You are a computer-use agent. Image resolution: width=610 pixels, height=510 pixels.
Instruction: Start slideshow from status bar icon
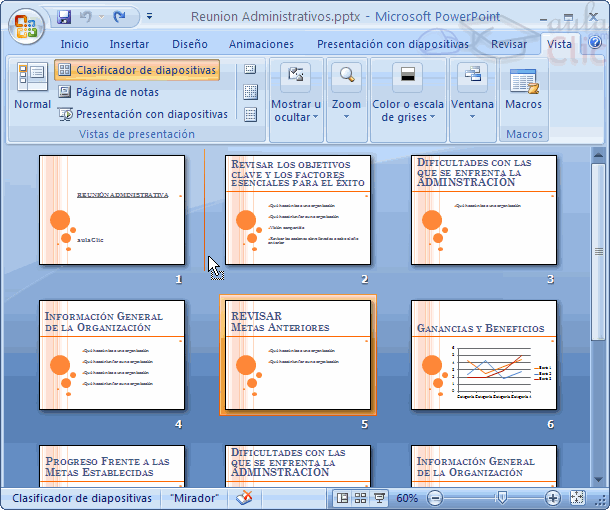[x=379, y=498]
